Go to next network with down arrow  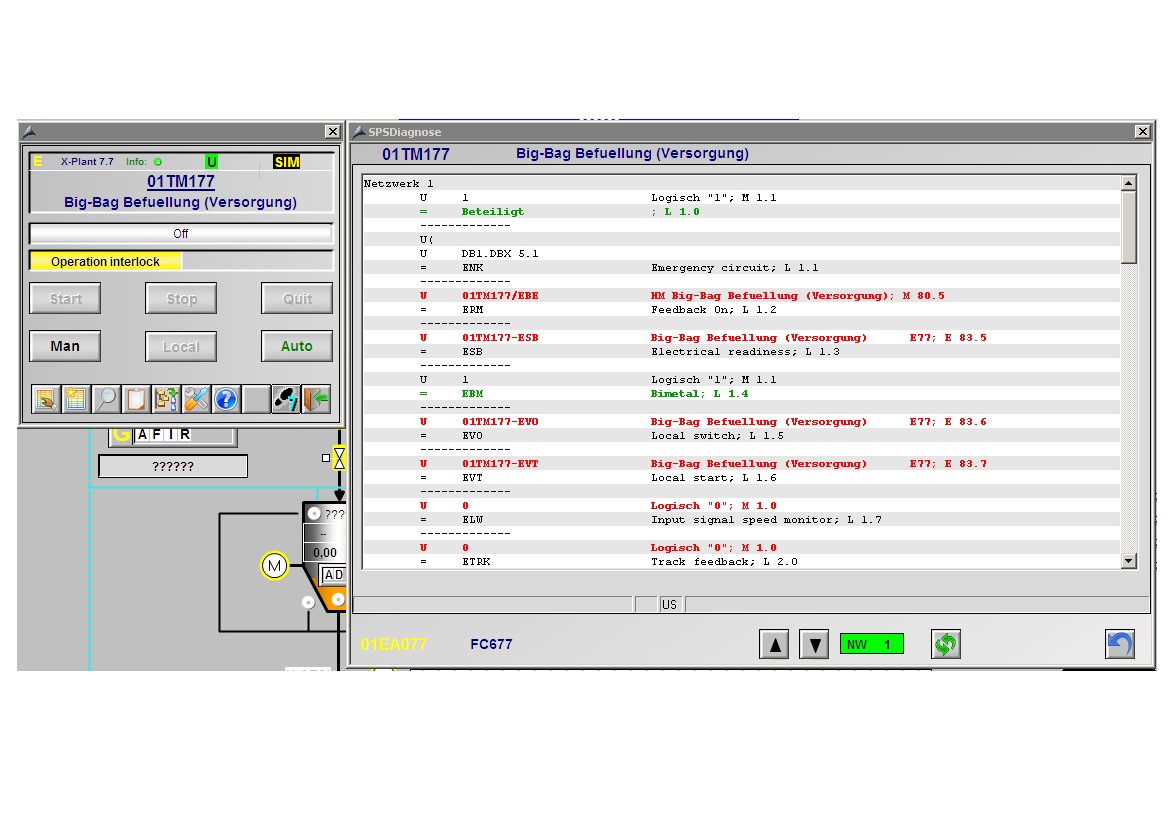click(x=815, y=645)
